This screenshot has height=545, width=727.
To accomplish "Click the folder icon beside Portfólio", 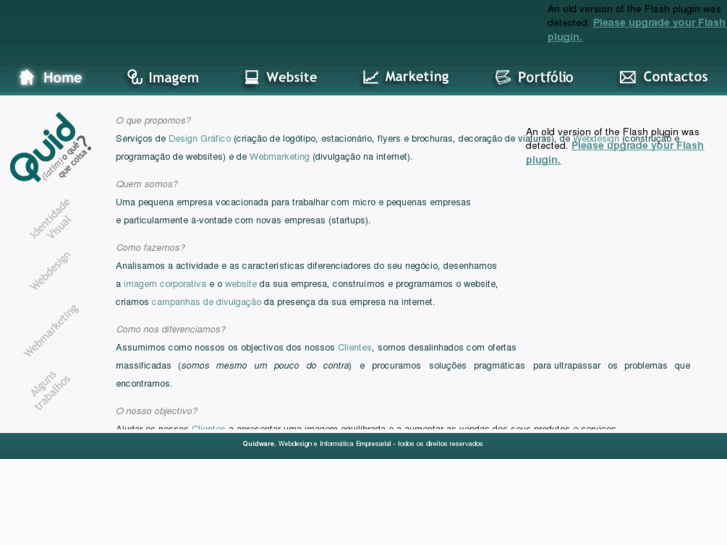I will (503, 77).
